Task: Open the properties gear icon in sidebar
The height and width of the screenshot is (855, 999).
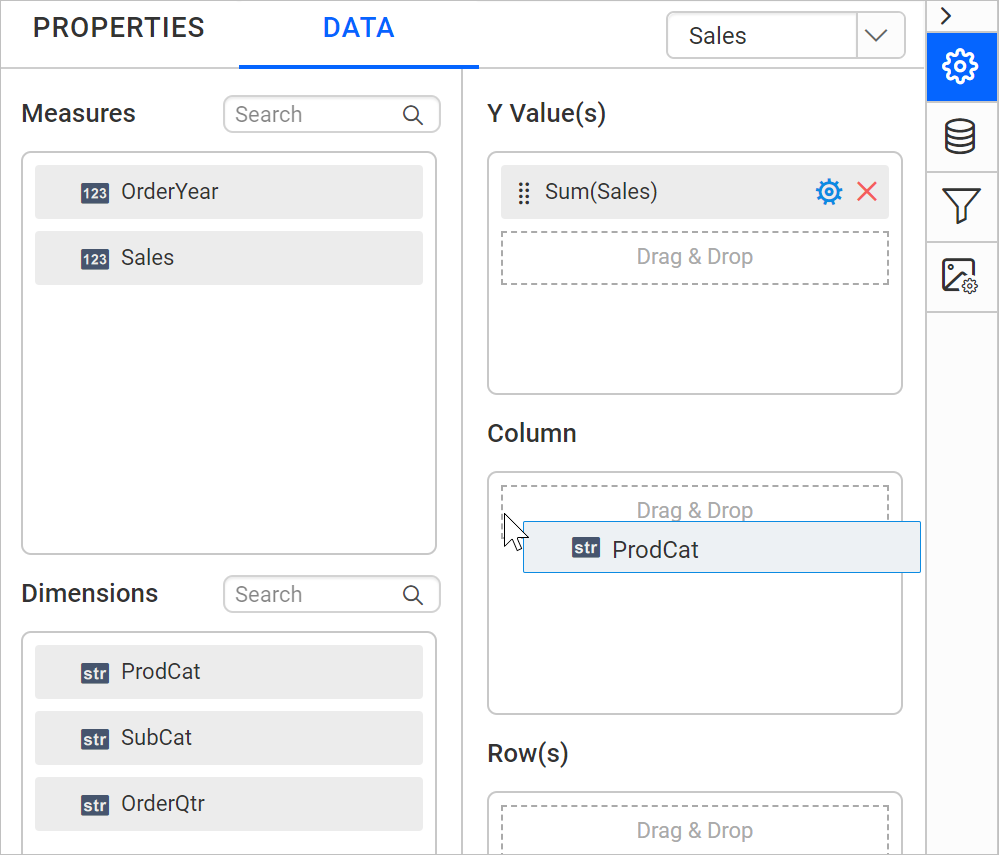Action: (961, 67)
